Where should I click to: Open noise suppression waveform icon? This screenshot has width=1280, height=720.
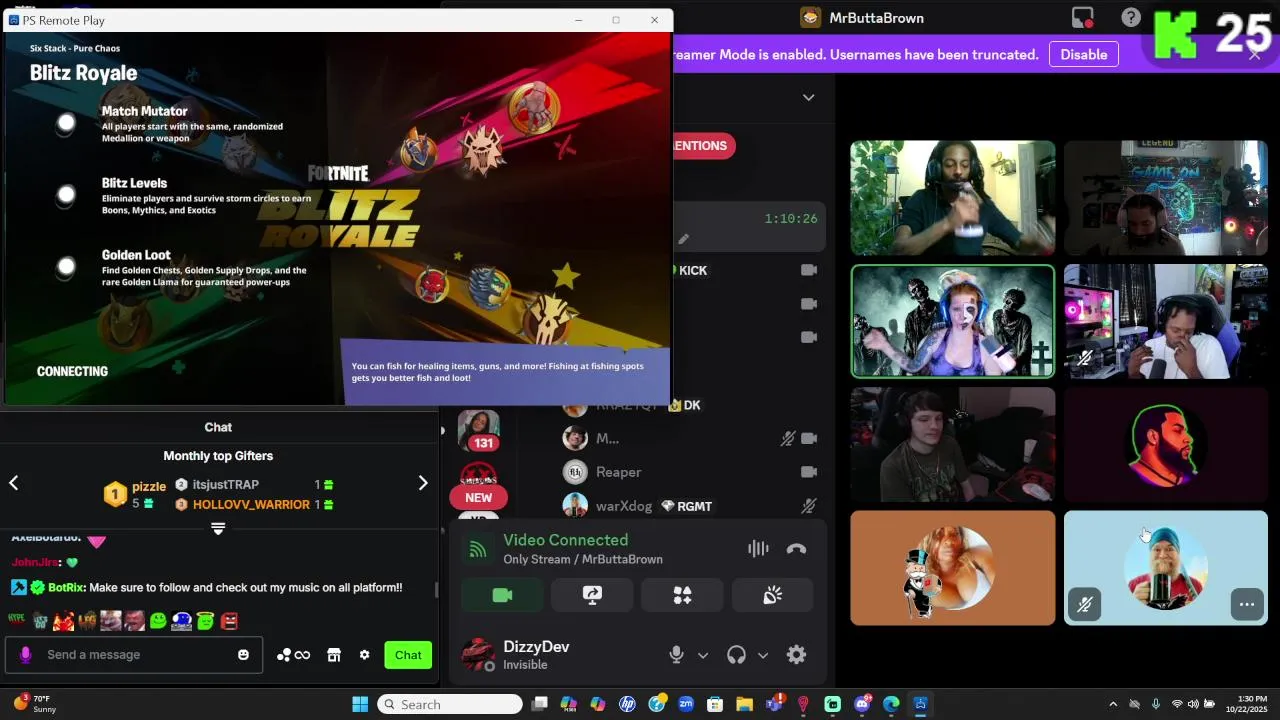click(x=758, y=548)
